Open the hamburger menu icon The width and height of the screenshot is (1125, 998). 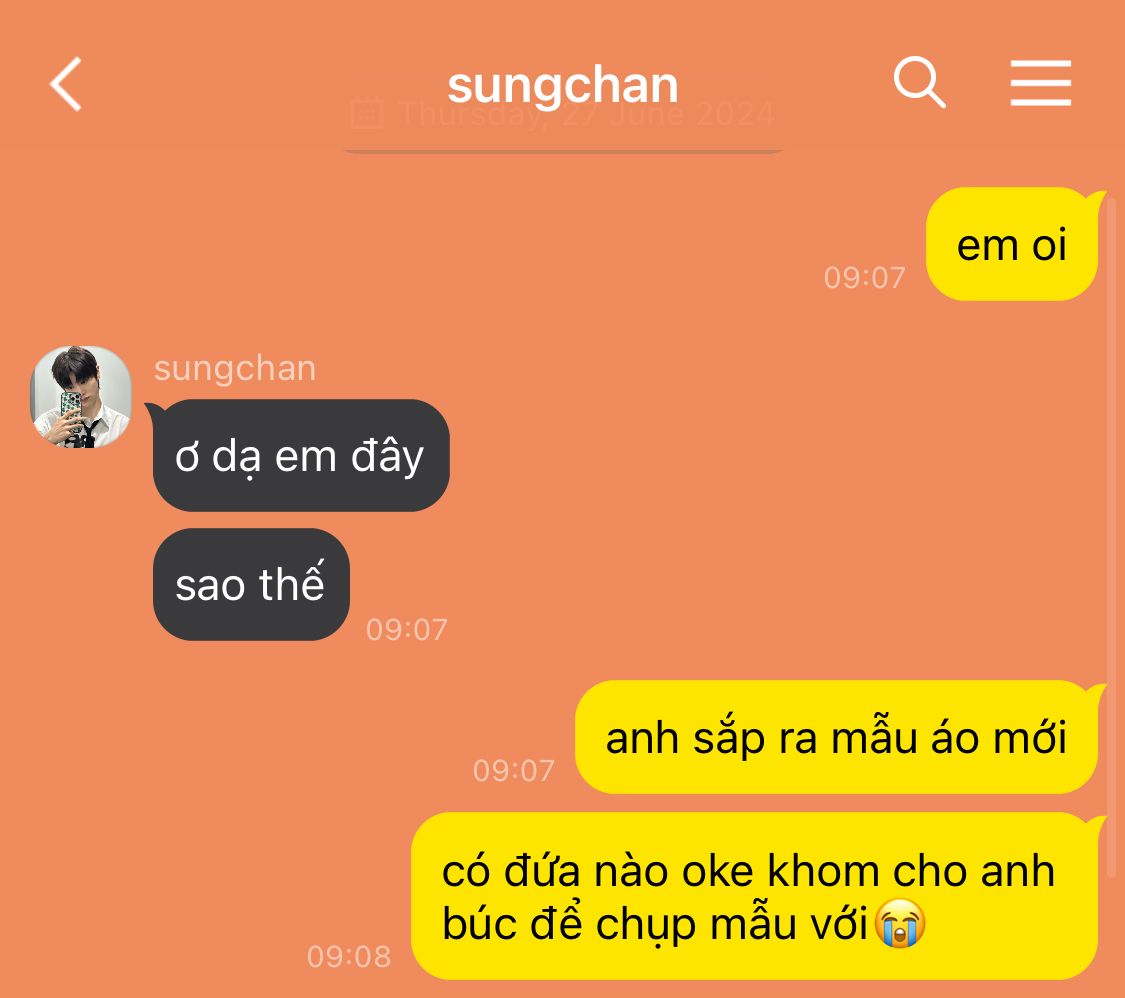pyautogui.click(x=1040, y=83)
